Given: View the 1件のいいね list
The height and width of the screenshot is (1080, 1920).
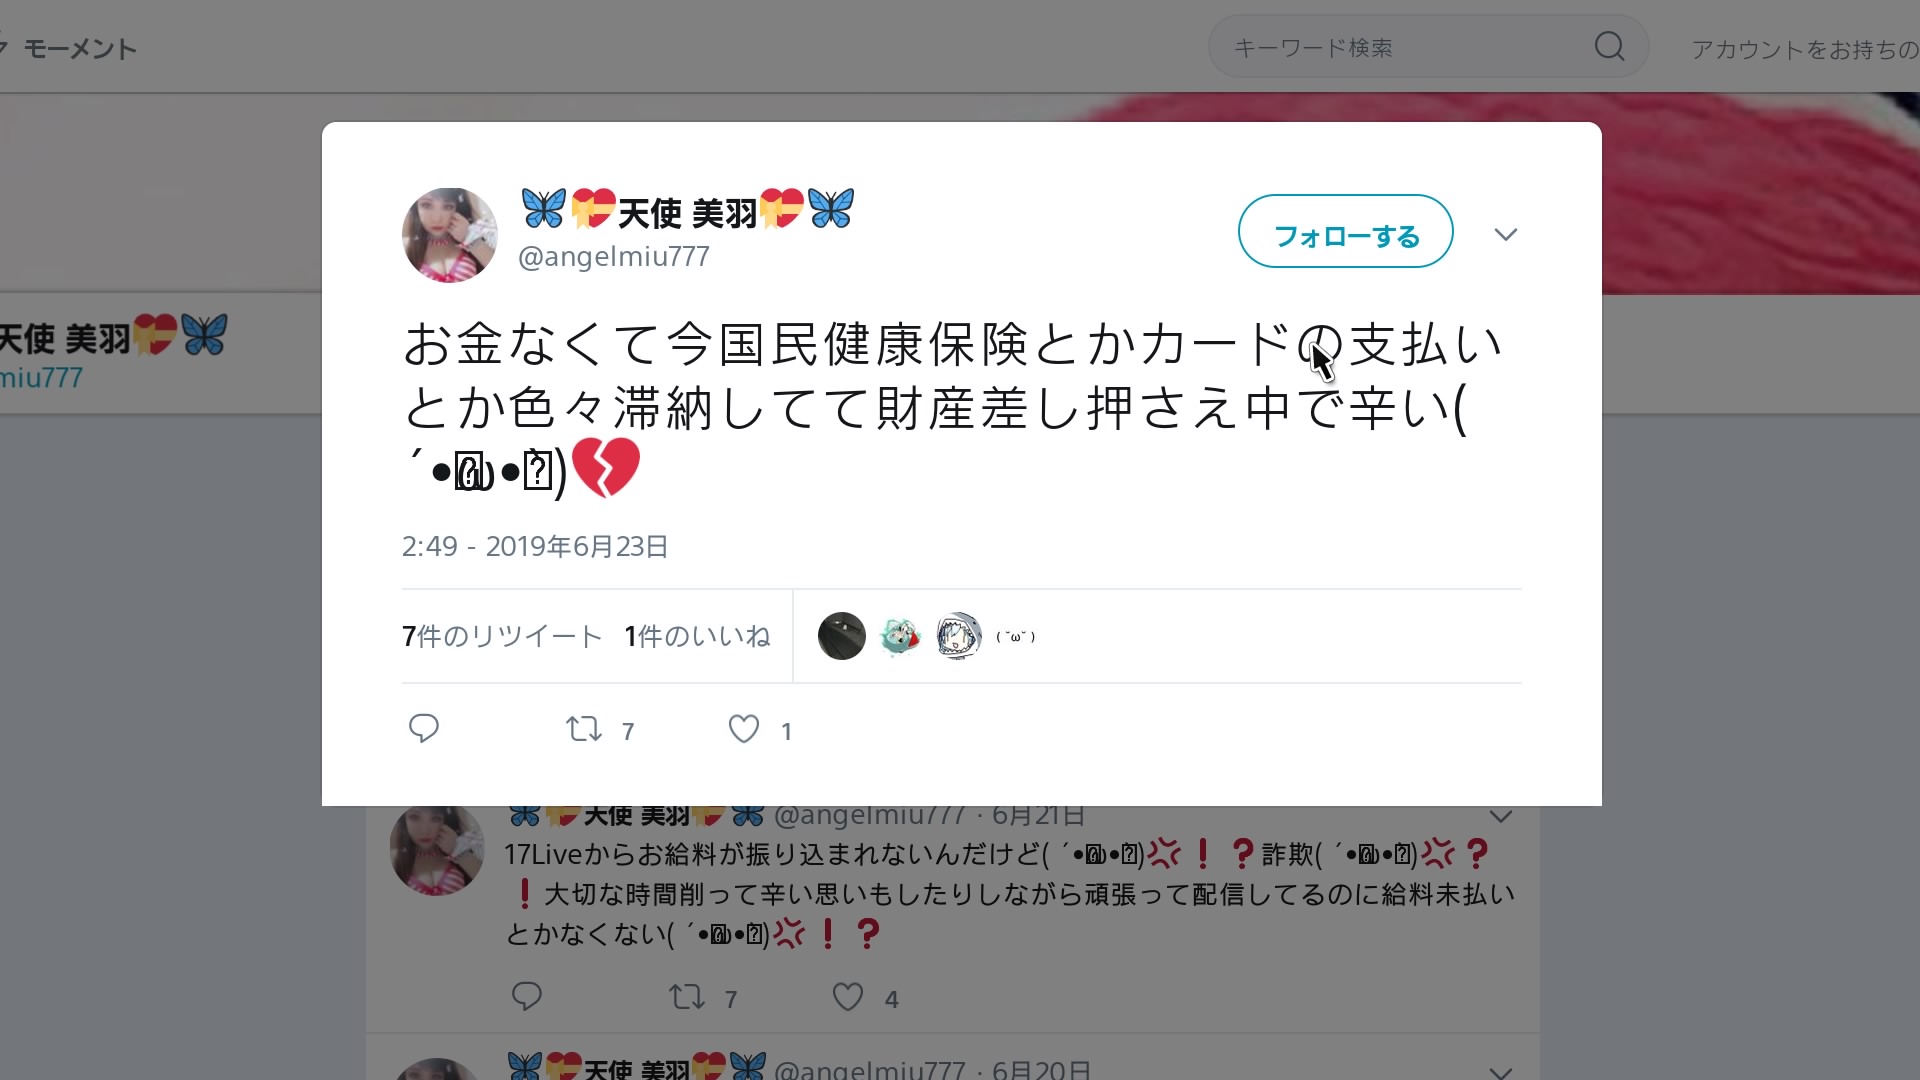Looking at the screenshot, I should 697,636.
